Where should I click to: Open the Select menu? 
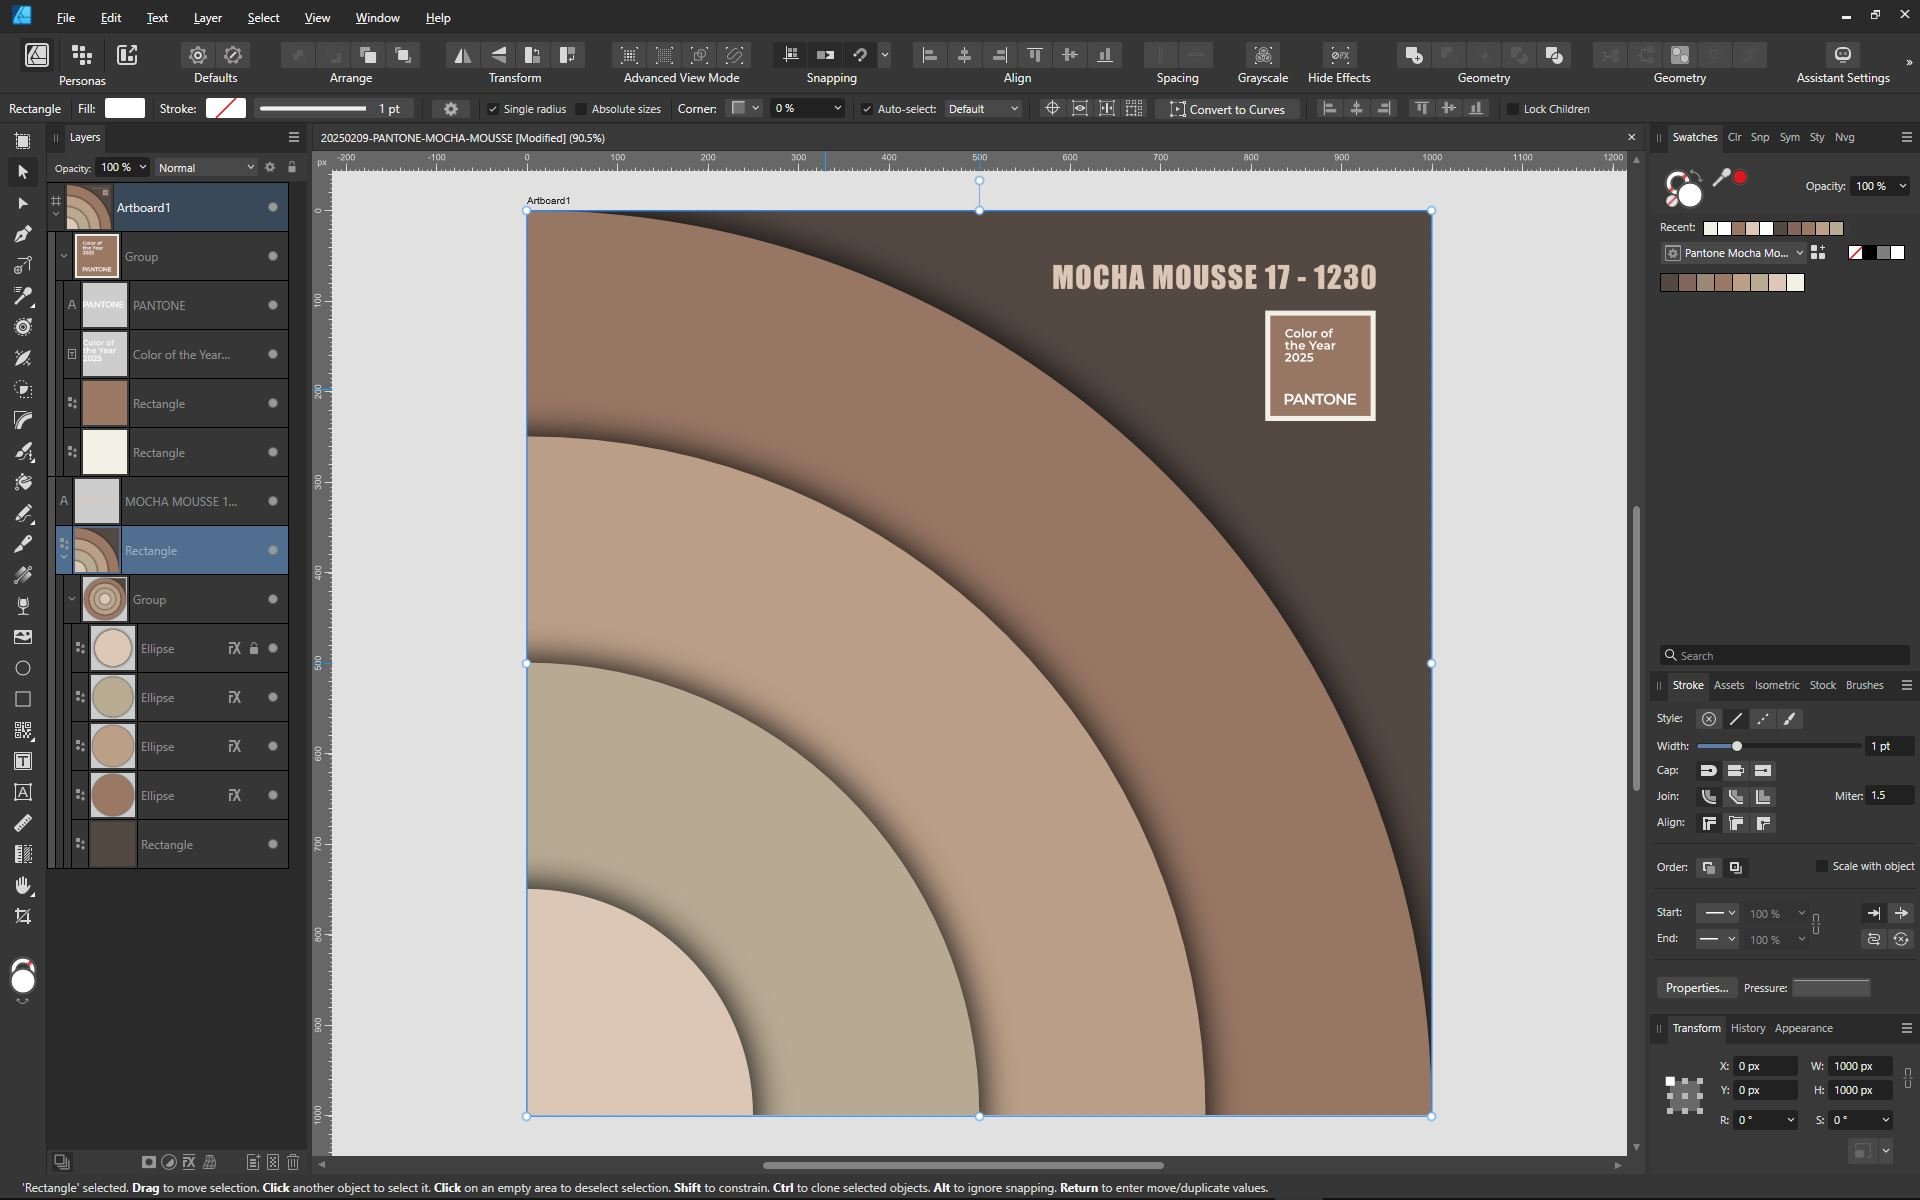coord(263,17)
